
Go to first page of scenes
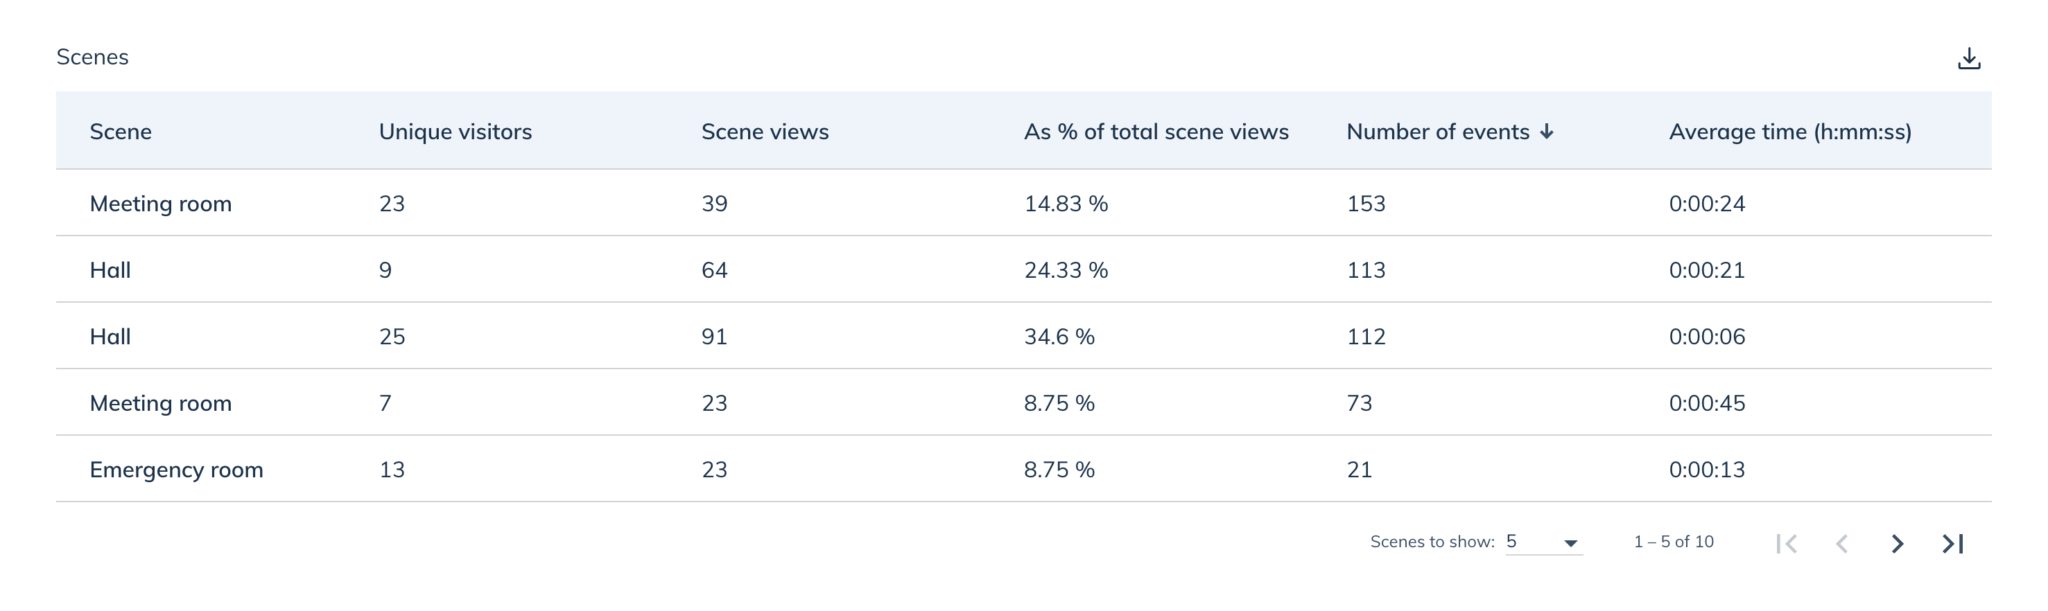click(x=1787, y=543)
